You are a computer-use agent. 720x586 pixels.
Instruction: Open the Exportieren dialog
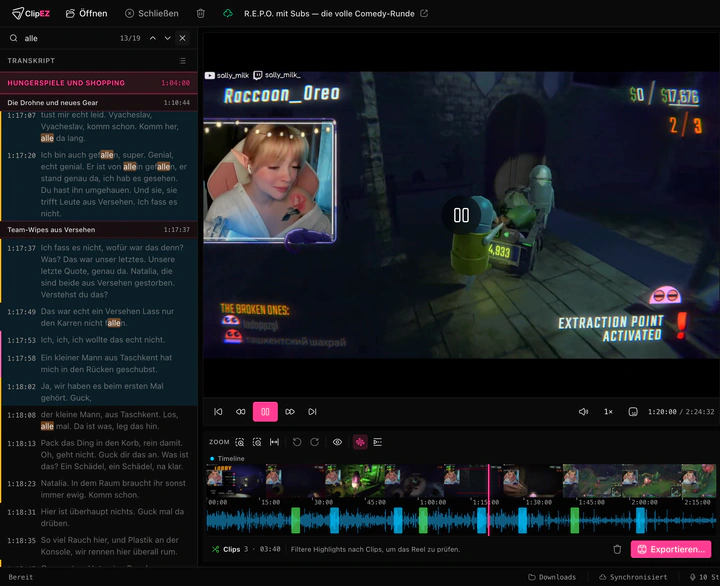[671, 549]
